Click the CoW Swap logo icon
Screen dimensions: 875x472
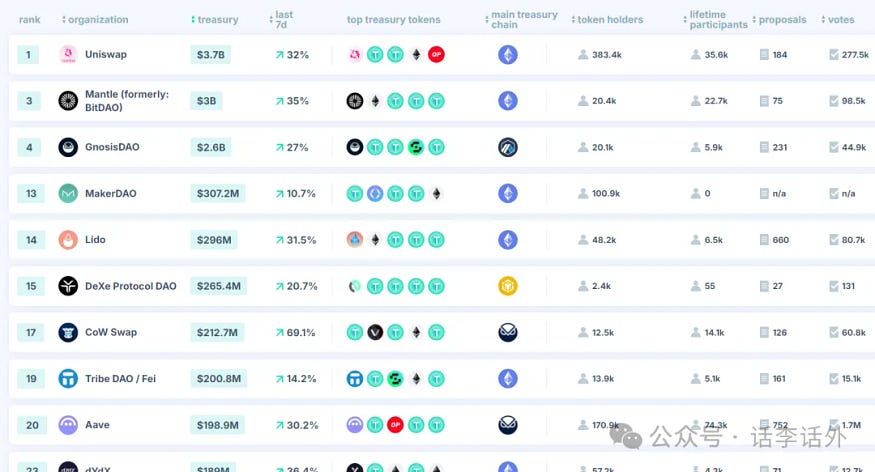(x=68, y=333)
